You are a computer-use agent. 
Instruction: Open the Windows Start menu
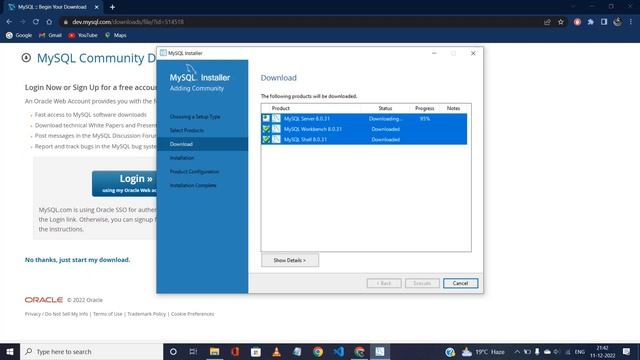(x=10, y=351)
